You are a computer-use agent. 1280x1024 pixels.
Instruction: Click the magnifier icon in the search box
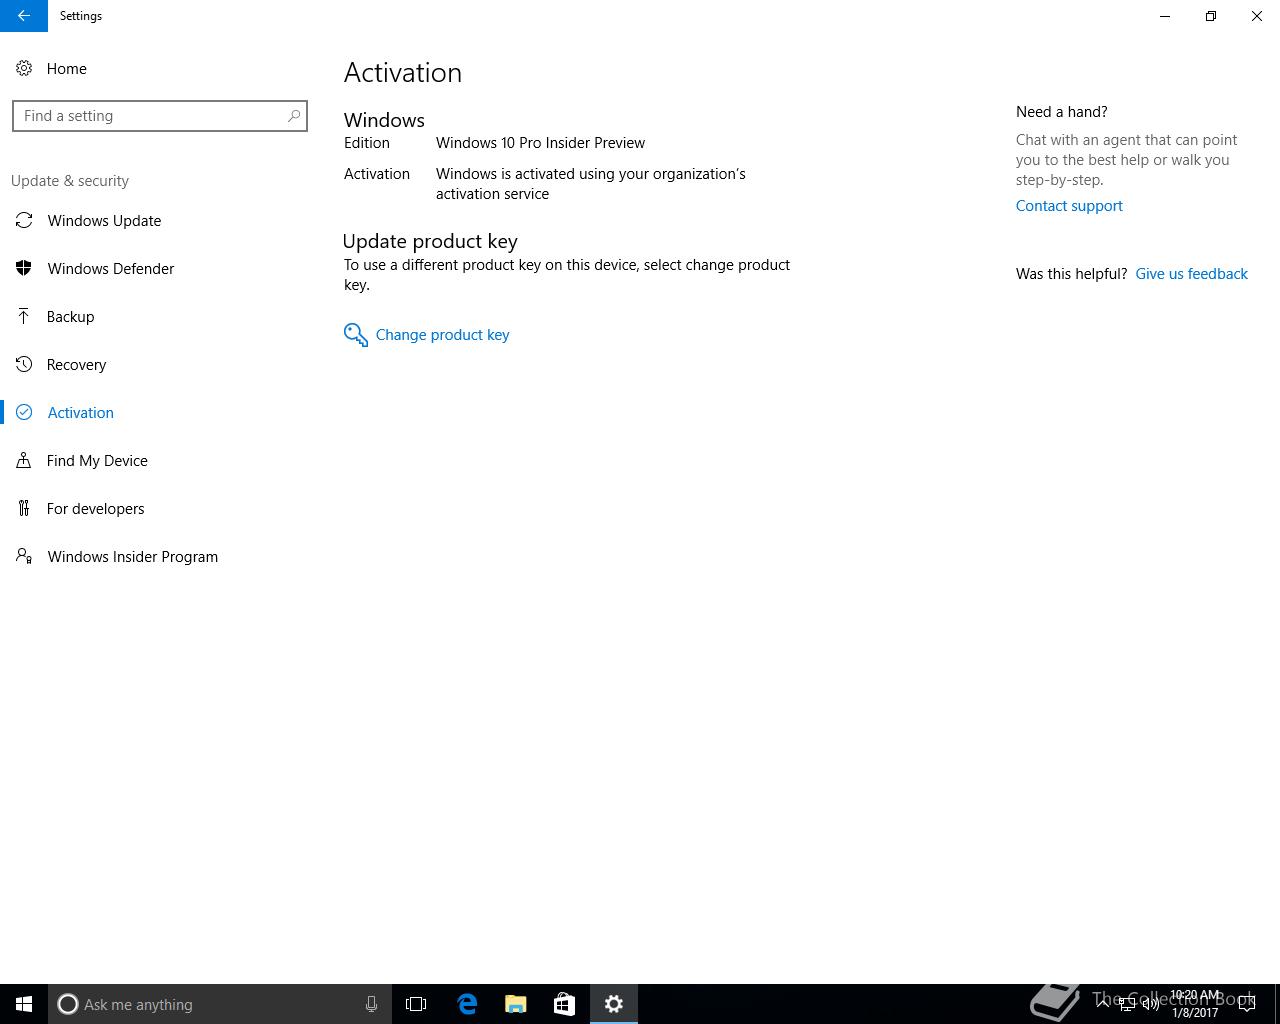(x=294, y=116)
